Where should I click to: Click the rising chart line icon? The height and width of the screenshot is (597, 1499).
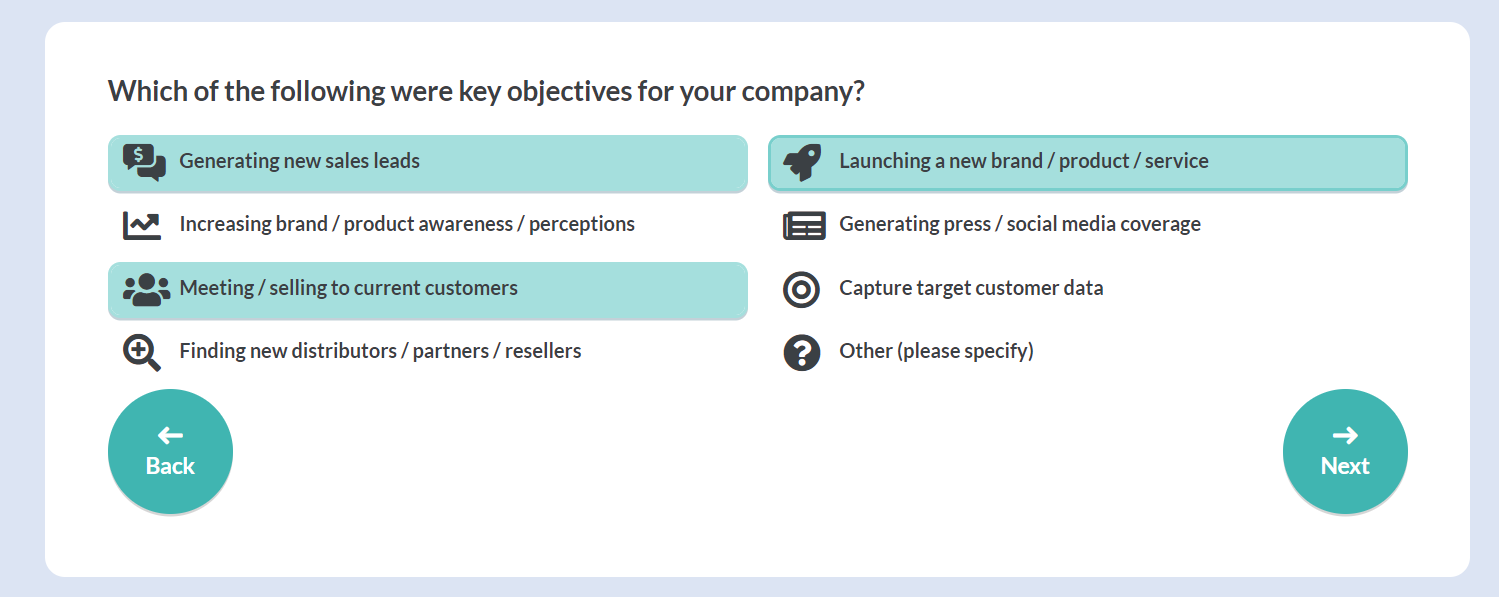pos(141,225)
